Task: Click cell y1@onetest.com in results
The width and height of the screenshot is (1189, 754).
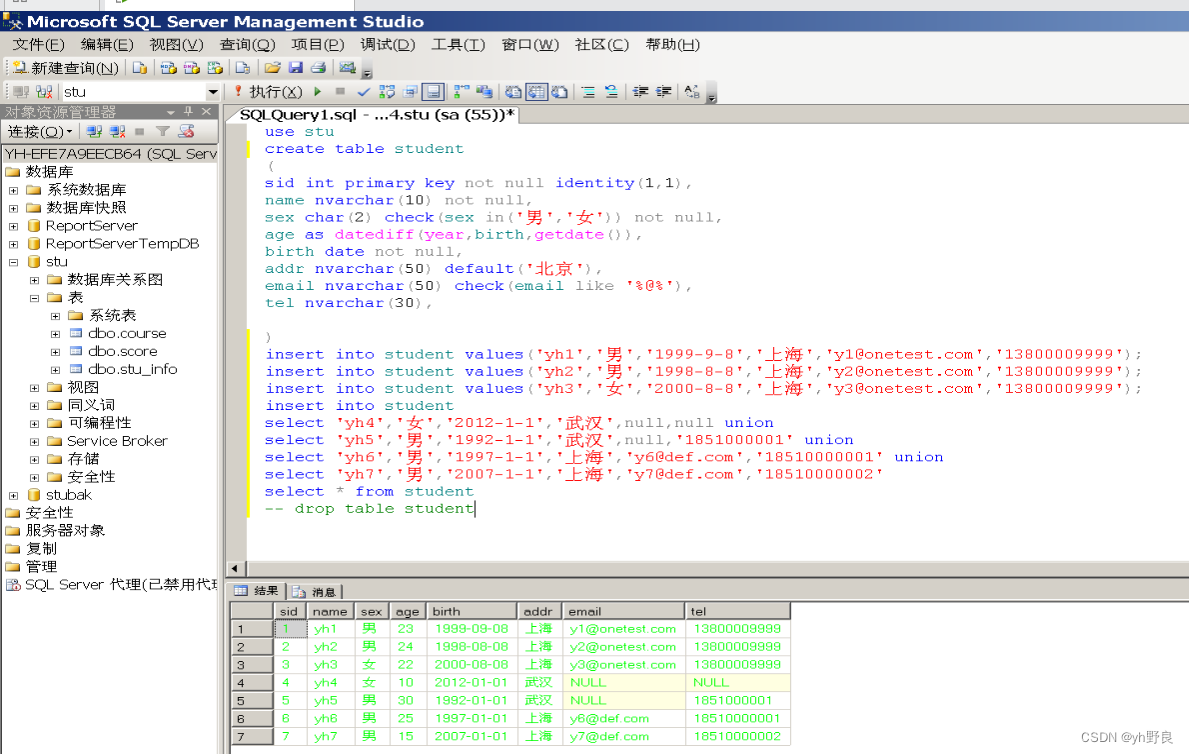Action: [x=624, y=629]
